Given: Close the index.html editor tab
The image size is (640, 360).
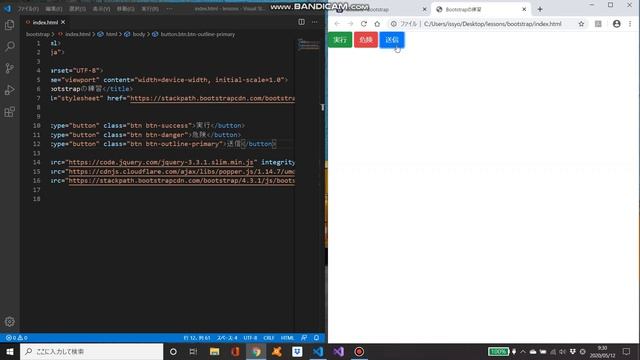Looking at the screenshot, I should coord(63,22).
